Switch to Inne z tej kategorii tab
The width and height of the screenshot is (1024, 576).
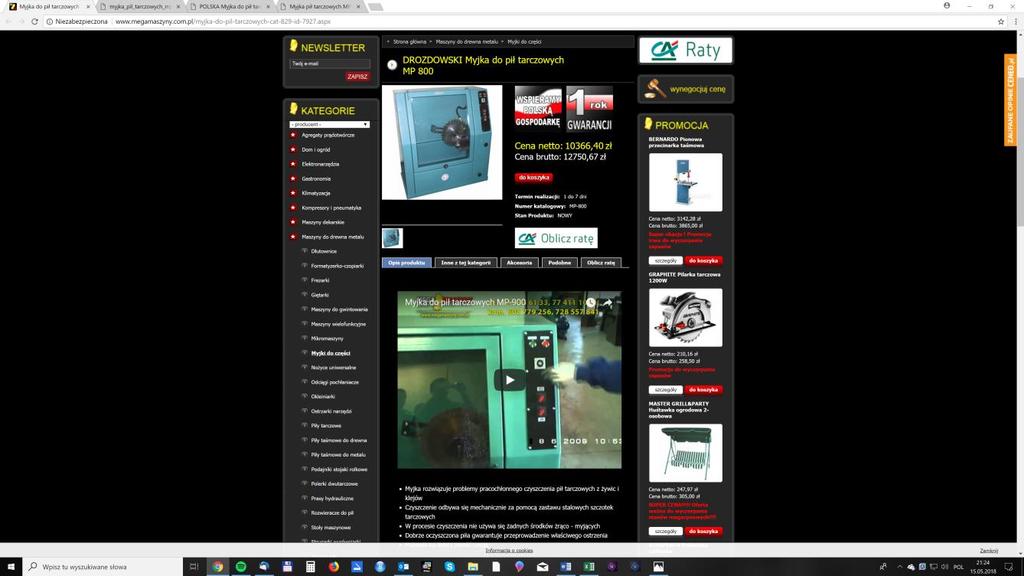(x=466, y=263)
